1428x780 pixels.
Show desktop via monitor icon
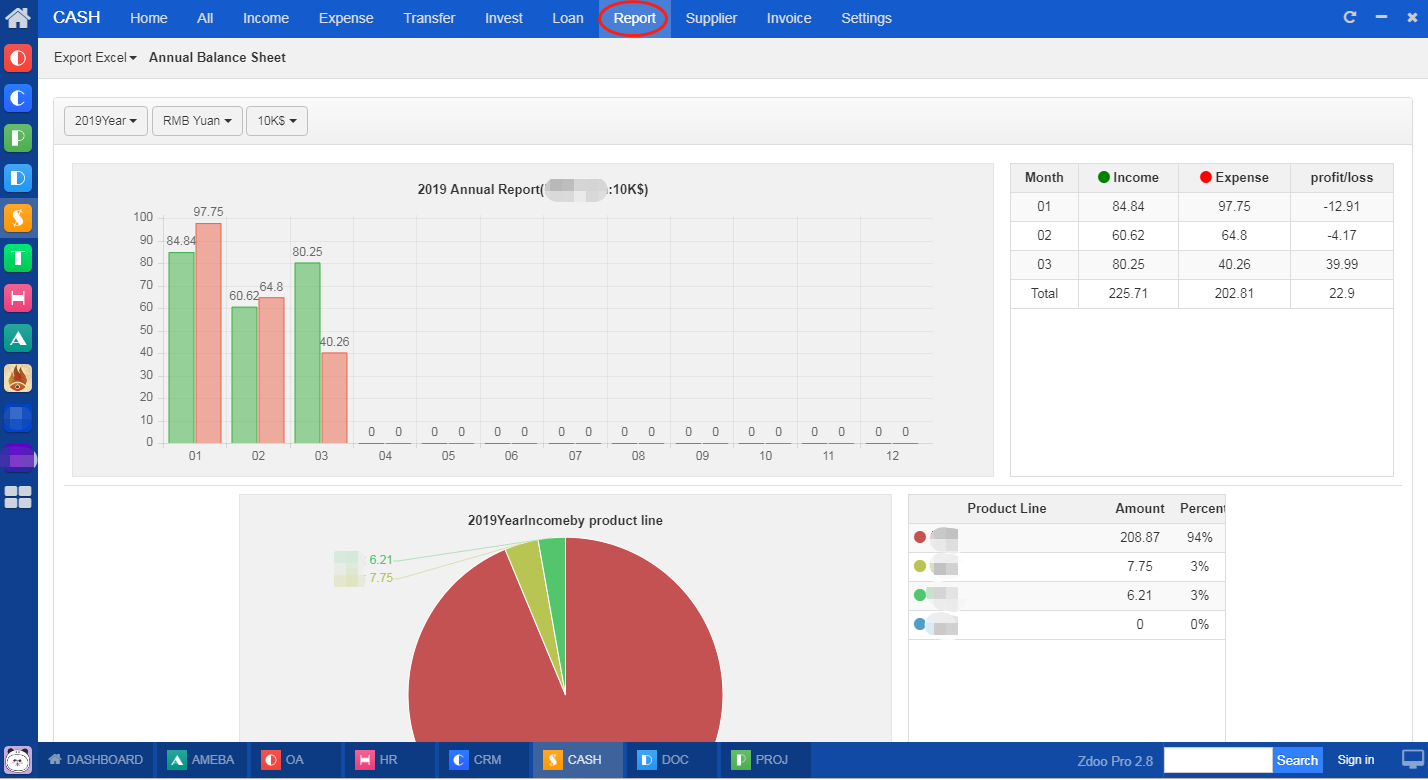pos(1413,760)
